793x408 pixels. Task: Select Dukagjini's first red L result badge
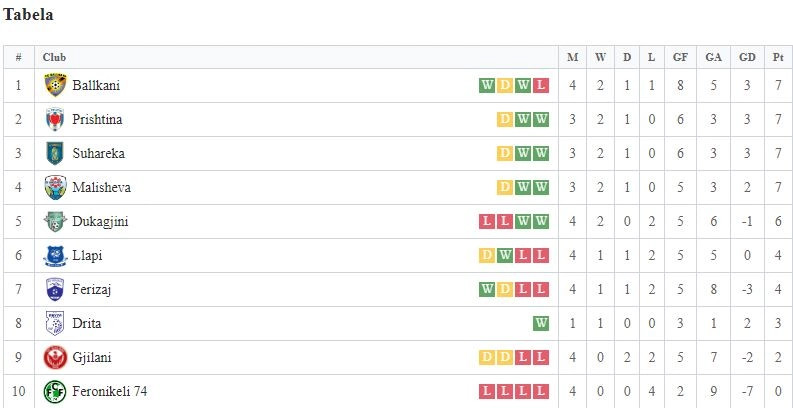pyautogui.click(x=487, y=221)
